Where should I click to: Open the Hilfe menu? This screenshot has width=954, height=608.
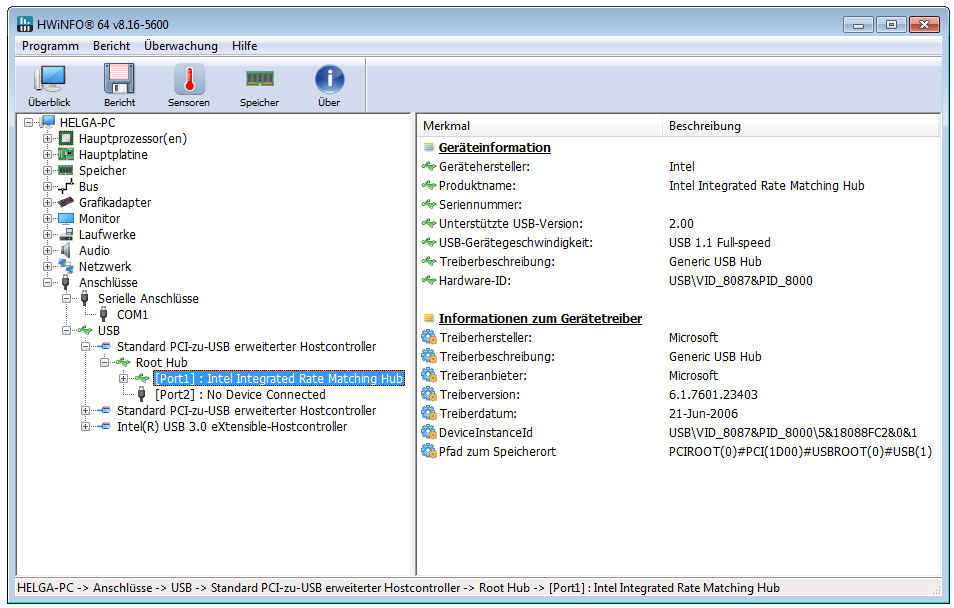244,46
